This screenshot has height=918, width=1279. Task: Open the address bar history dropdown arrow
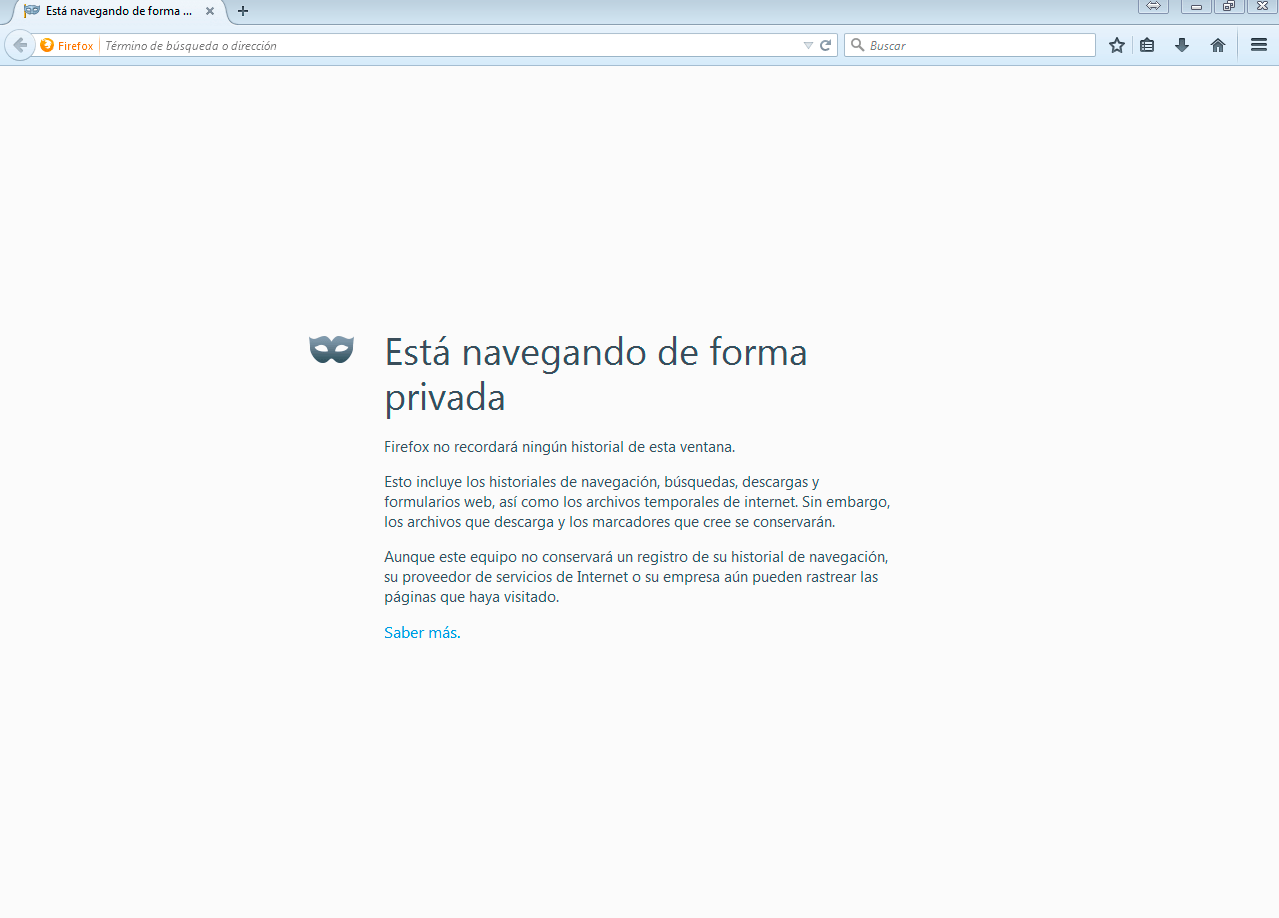click(808, 45)
